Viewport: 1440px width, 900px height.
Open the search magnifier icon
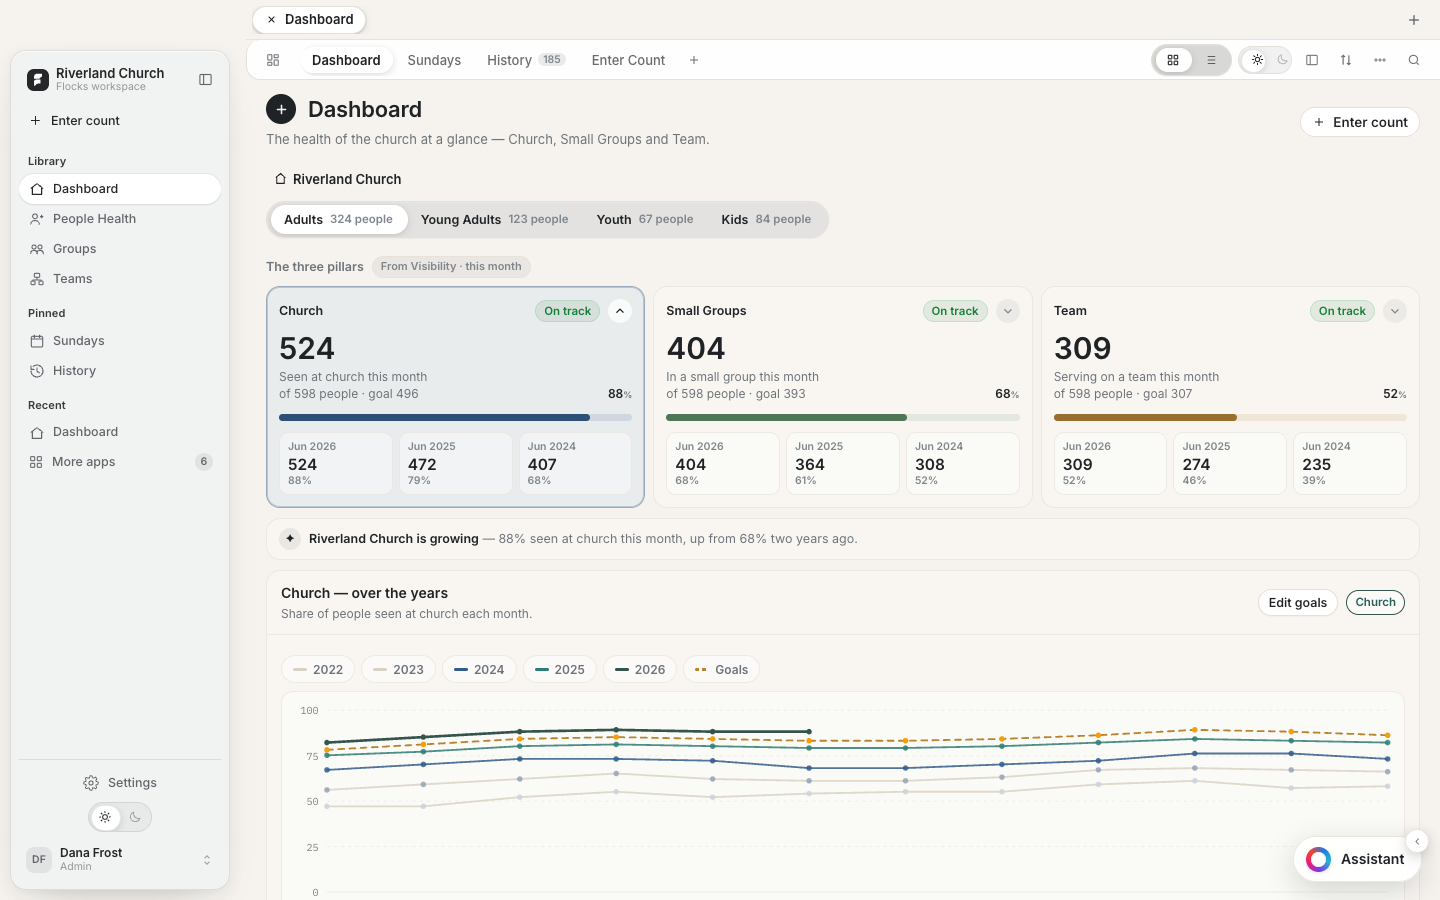[x=1414, y=60]
